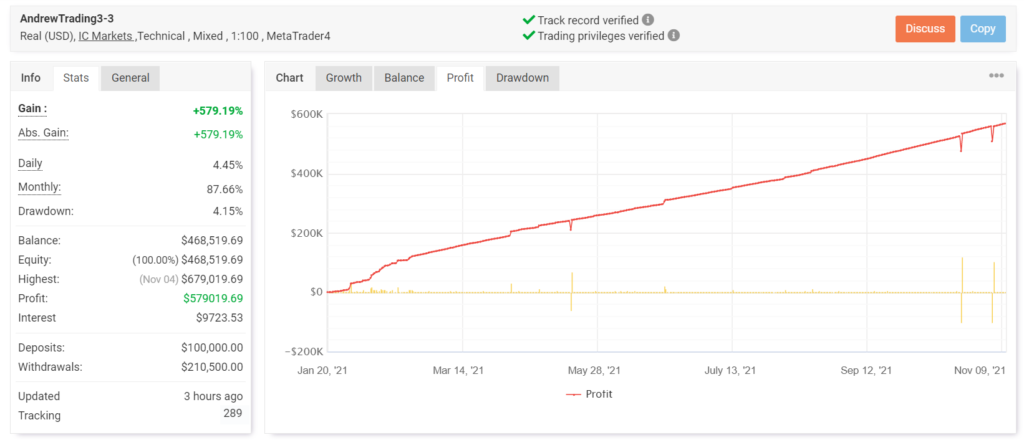The height and width of the screenshot is (440, 1024).
Task: Click green checkmark next to Trading privileges verified
Action: pos(528,36)
